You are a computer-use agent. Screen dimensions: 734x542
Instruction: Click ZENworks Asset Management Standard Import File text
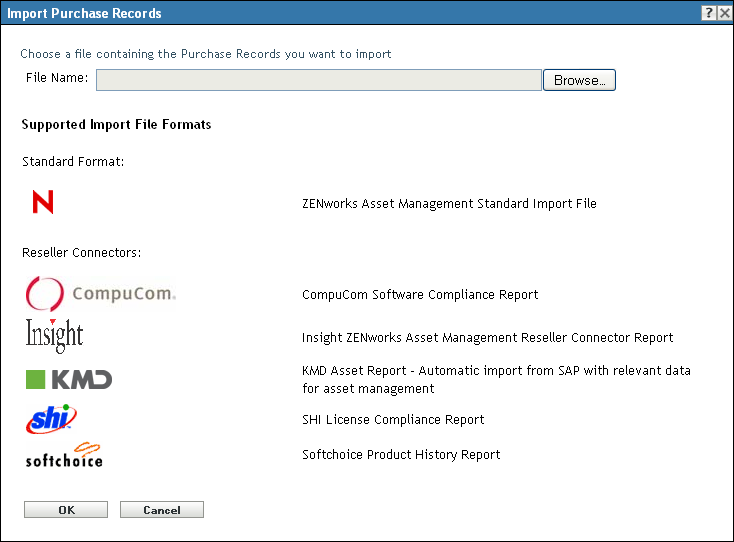tap(449, 204)
